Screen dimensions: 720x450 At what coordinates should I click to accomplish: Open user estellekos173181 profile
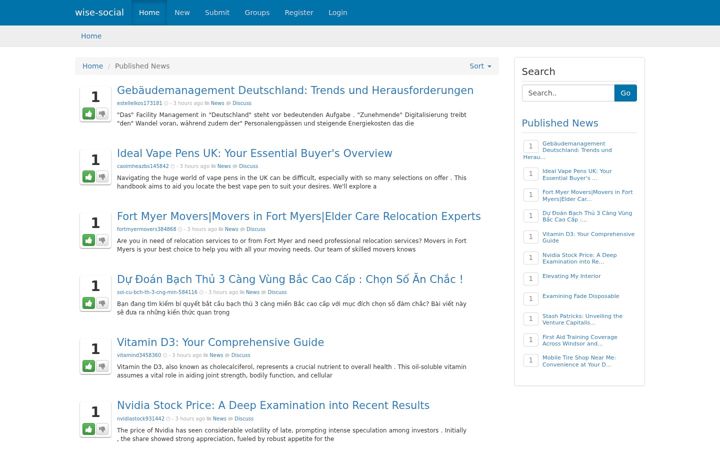click(139, 103)
